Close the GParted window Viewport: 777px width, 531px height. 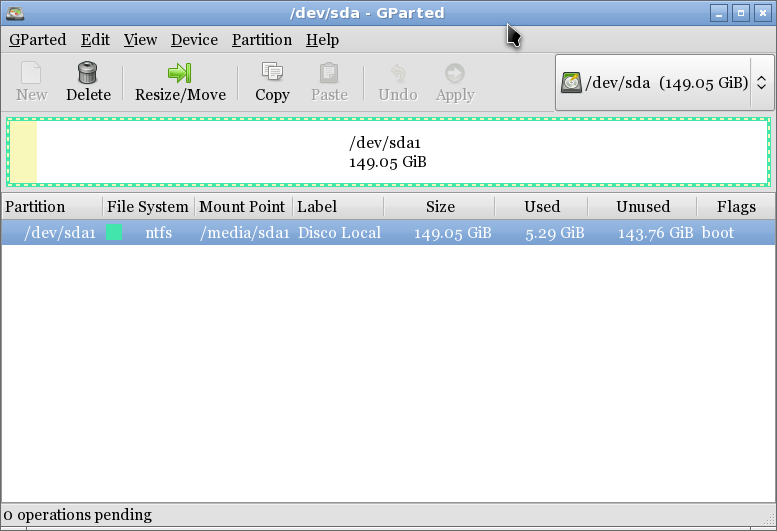[763, 13]
